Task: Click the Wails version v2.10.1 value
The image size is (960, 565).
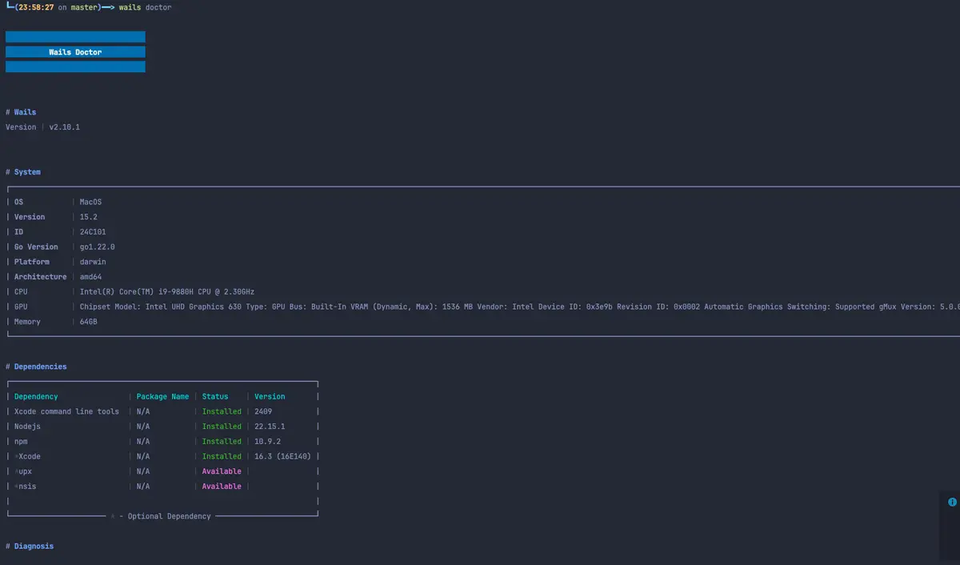Action: tap(64, 127)
